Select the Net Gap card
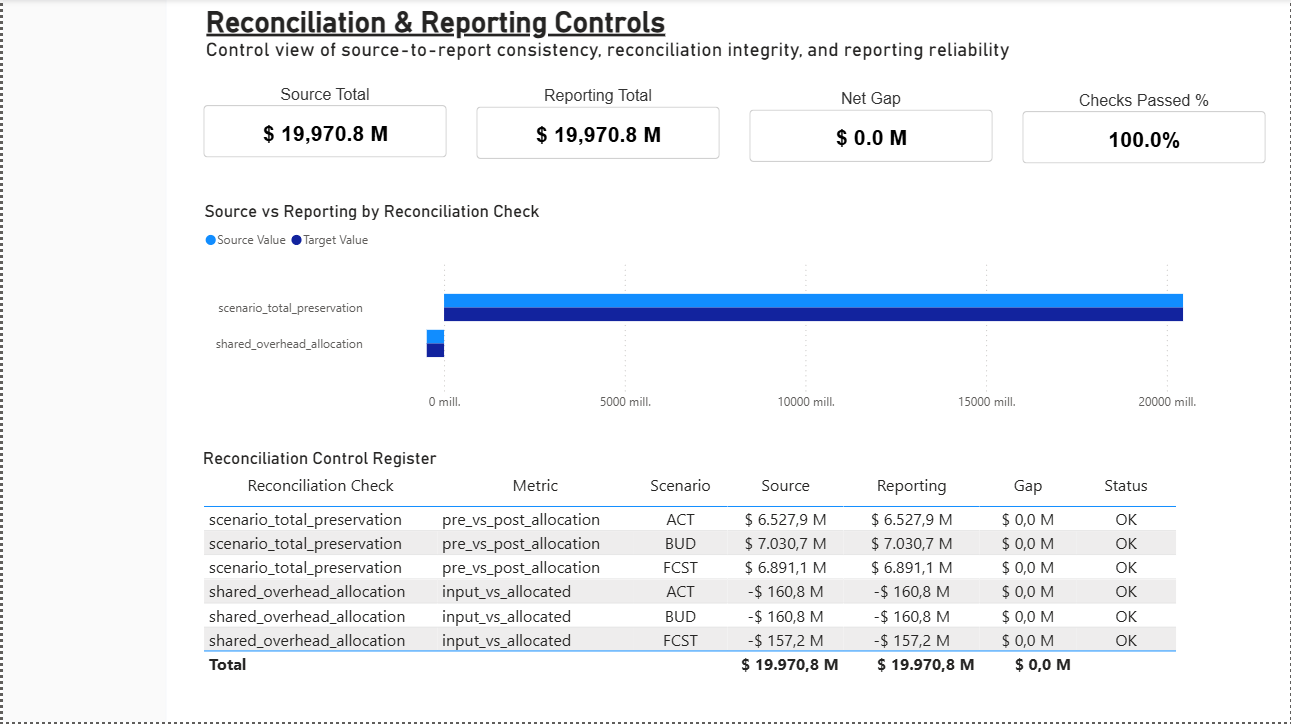Screen dimensions: 1291x724 point(870,135)
